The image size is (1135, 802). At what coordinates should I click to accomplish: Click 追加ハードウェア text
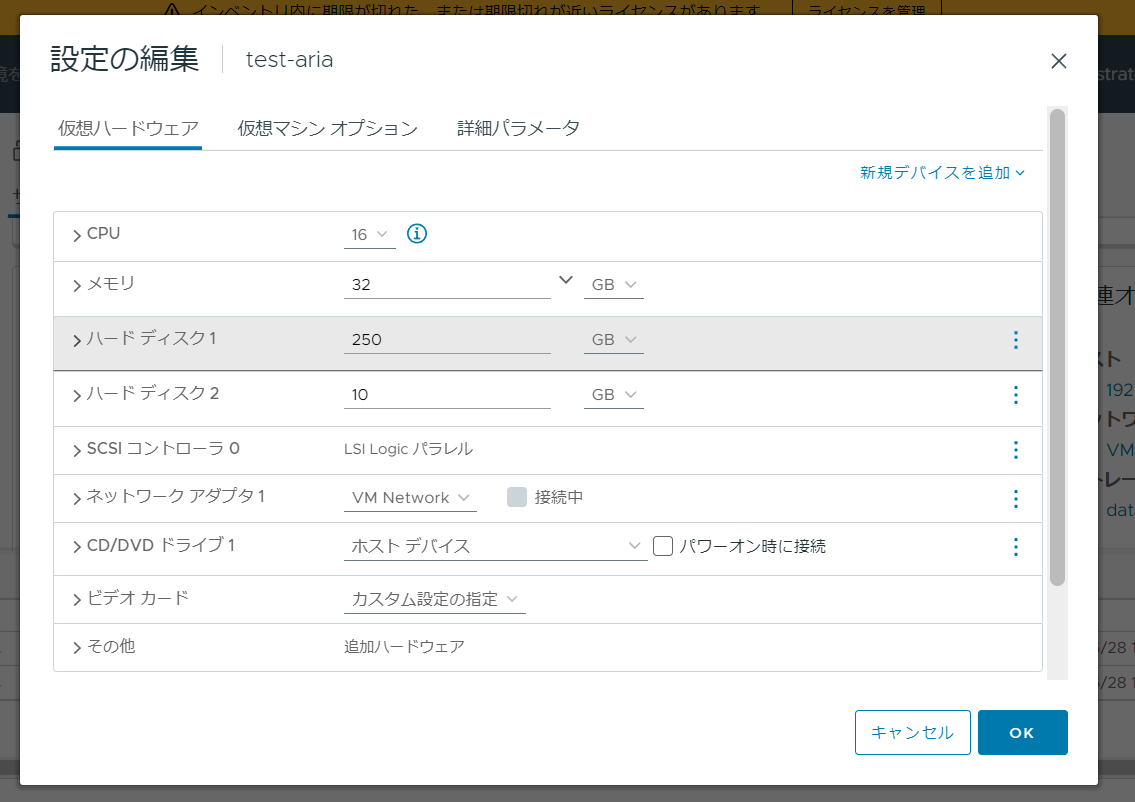[404, 647]
